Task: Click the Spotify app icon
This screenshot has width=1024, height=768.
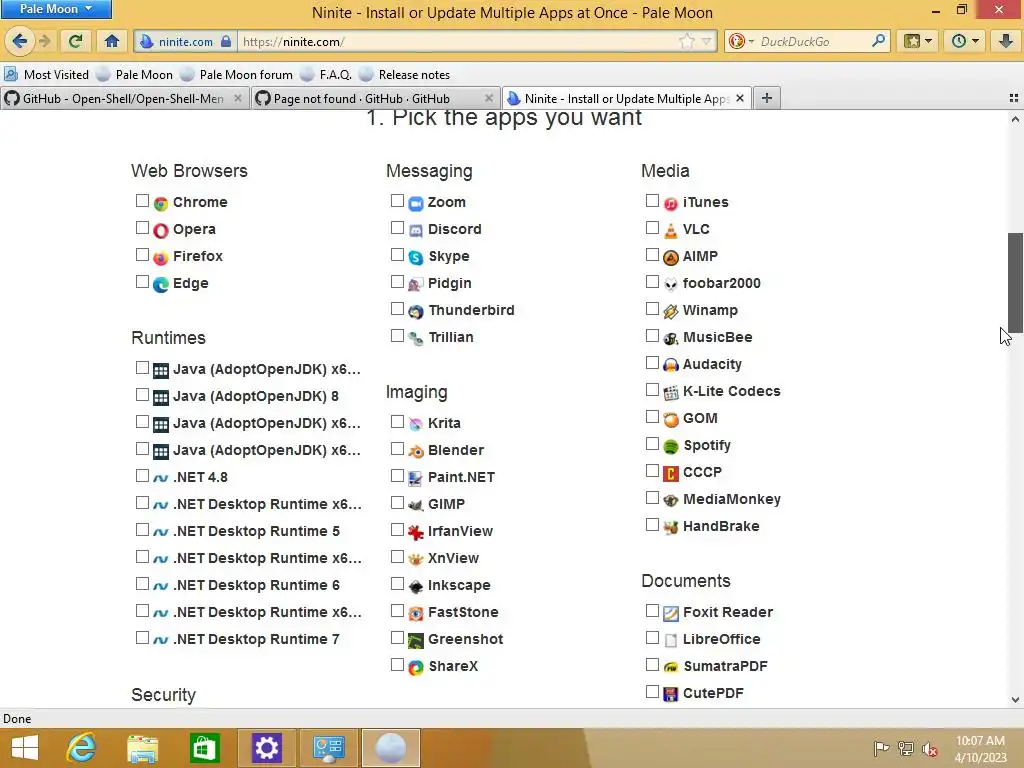Action: [x=671, y=446]
